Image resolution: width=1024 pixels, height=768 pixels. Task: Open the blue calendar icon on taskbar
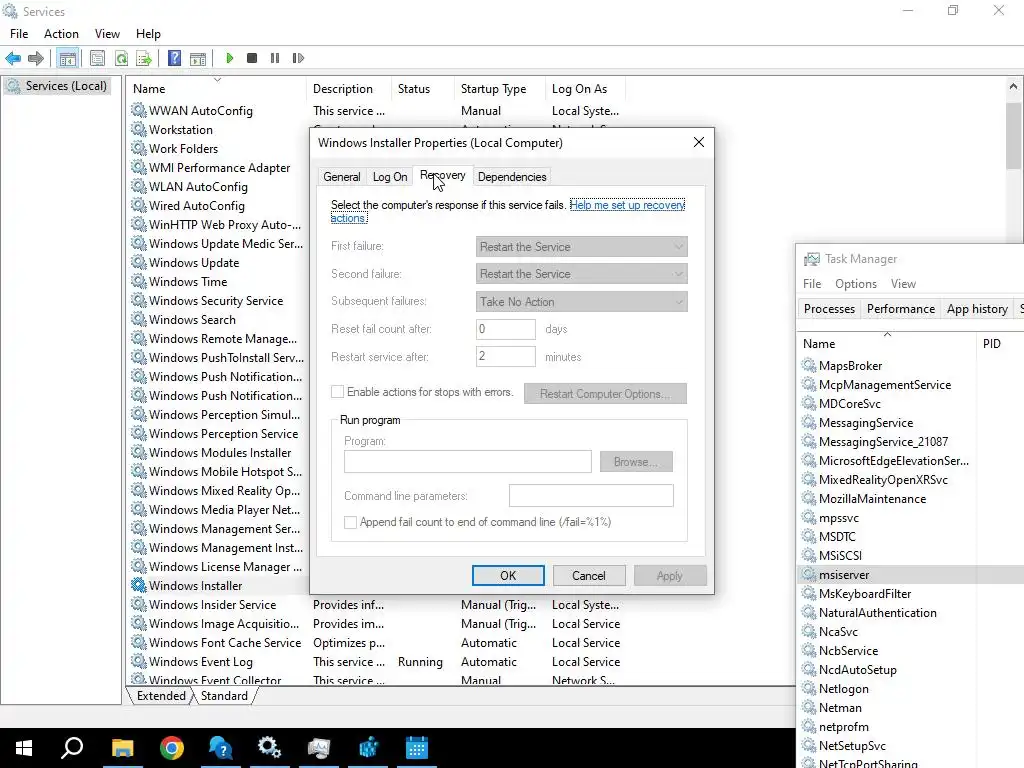[x=417, y=748]
